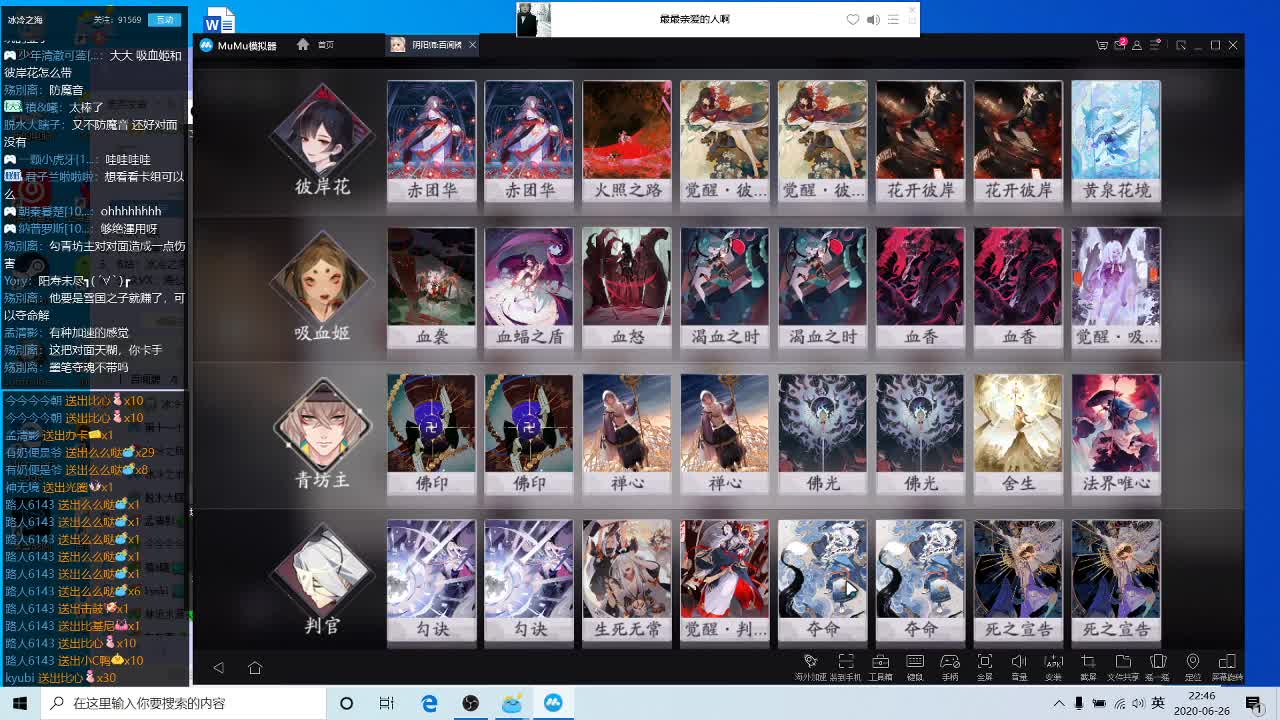Take a screenshot with the crop icon

[1088, 666]
